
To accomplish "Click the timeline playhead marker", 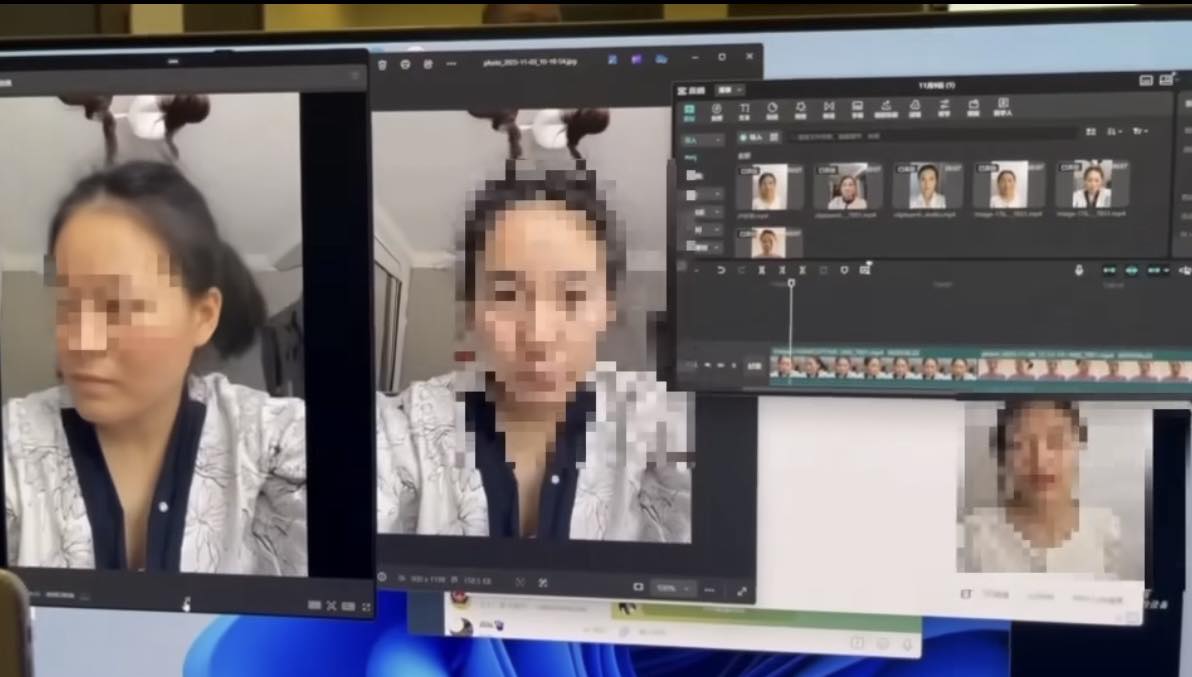I will pyautogui.click(x=790, y=284).
